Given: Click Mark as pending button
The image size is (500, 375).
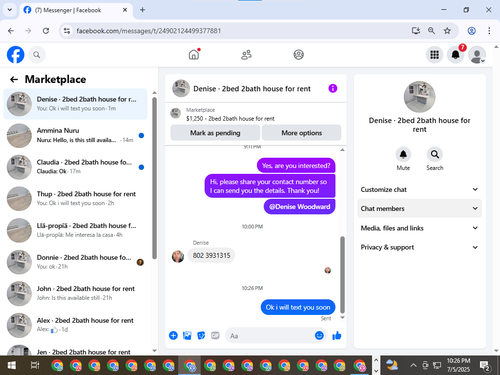Looking at the screenshot, I should [215, 133].
